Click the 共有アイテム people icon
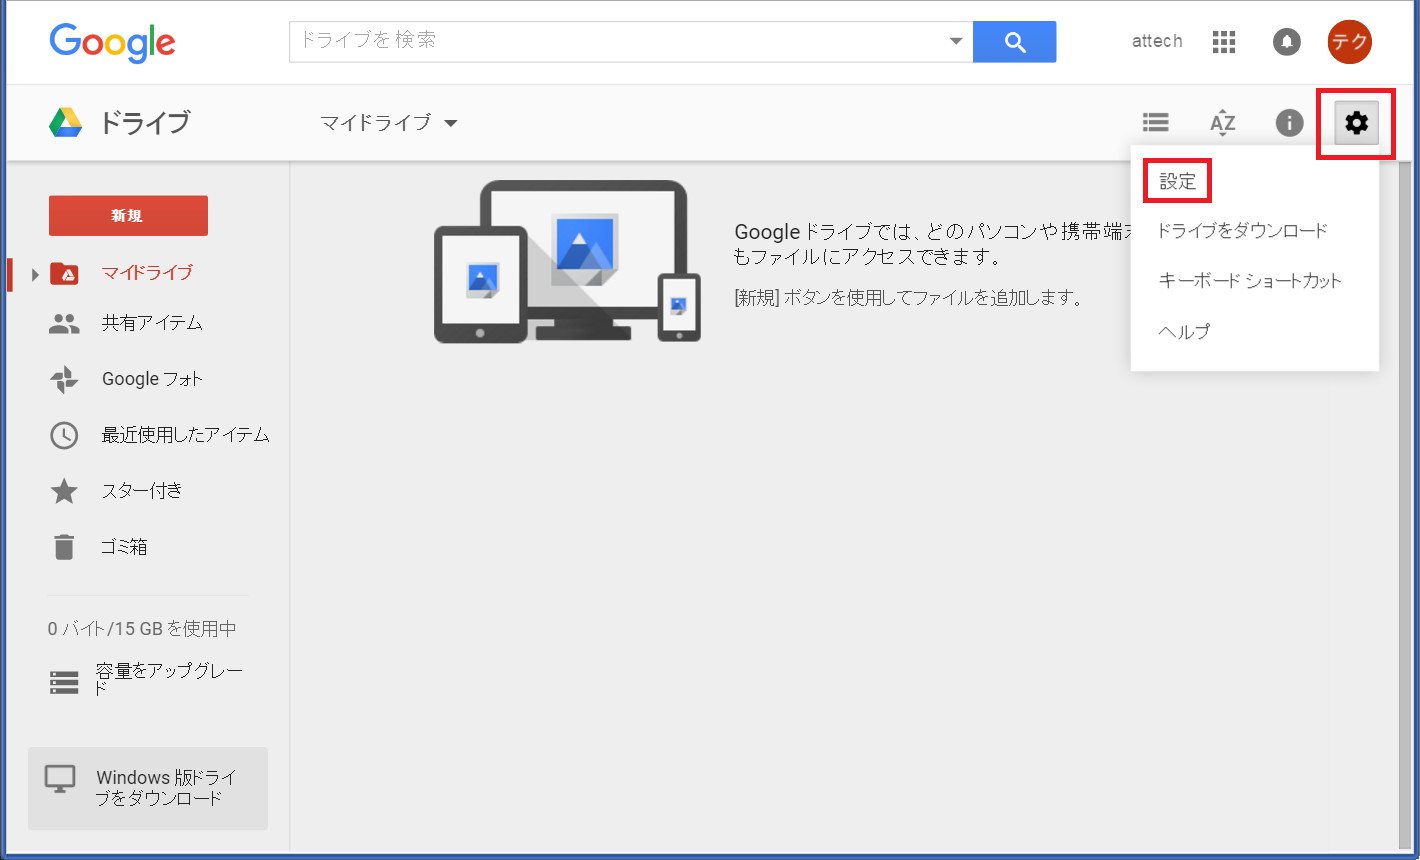The width and height of the screenshot is (1420, 860). click(x=64, y=323)
